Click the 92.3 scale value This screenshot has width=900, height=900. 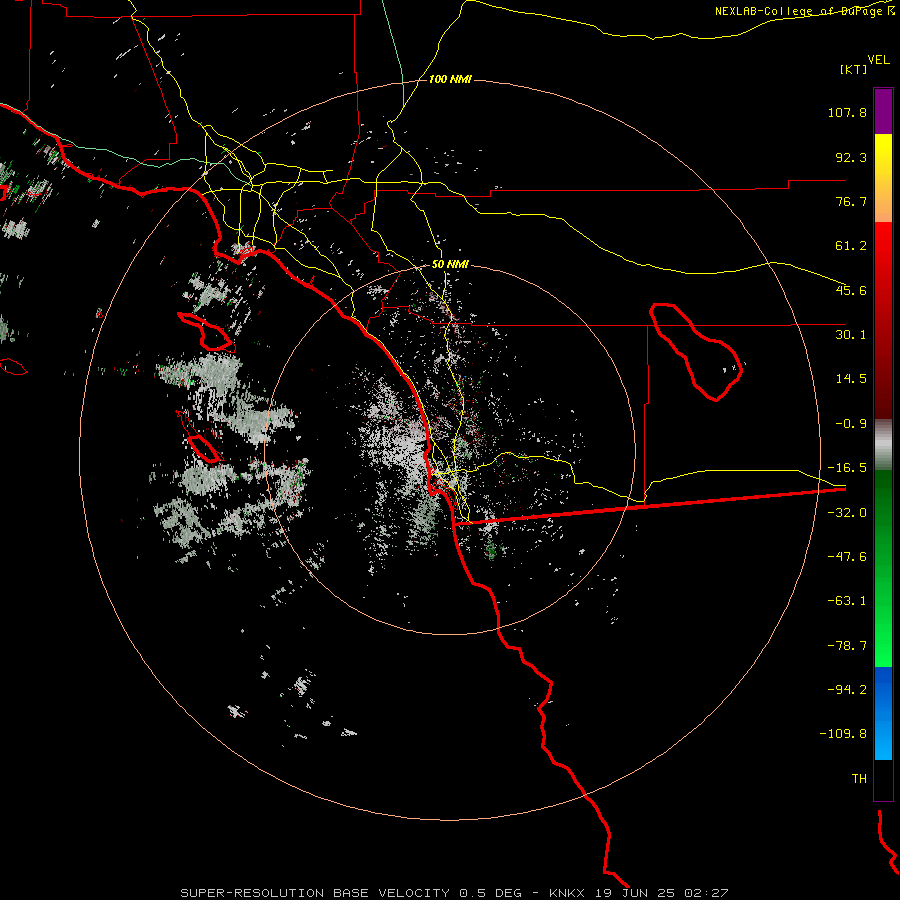[x=851, y=157]
